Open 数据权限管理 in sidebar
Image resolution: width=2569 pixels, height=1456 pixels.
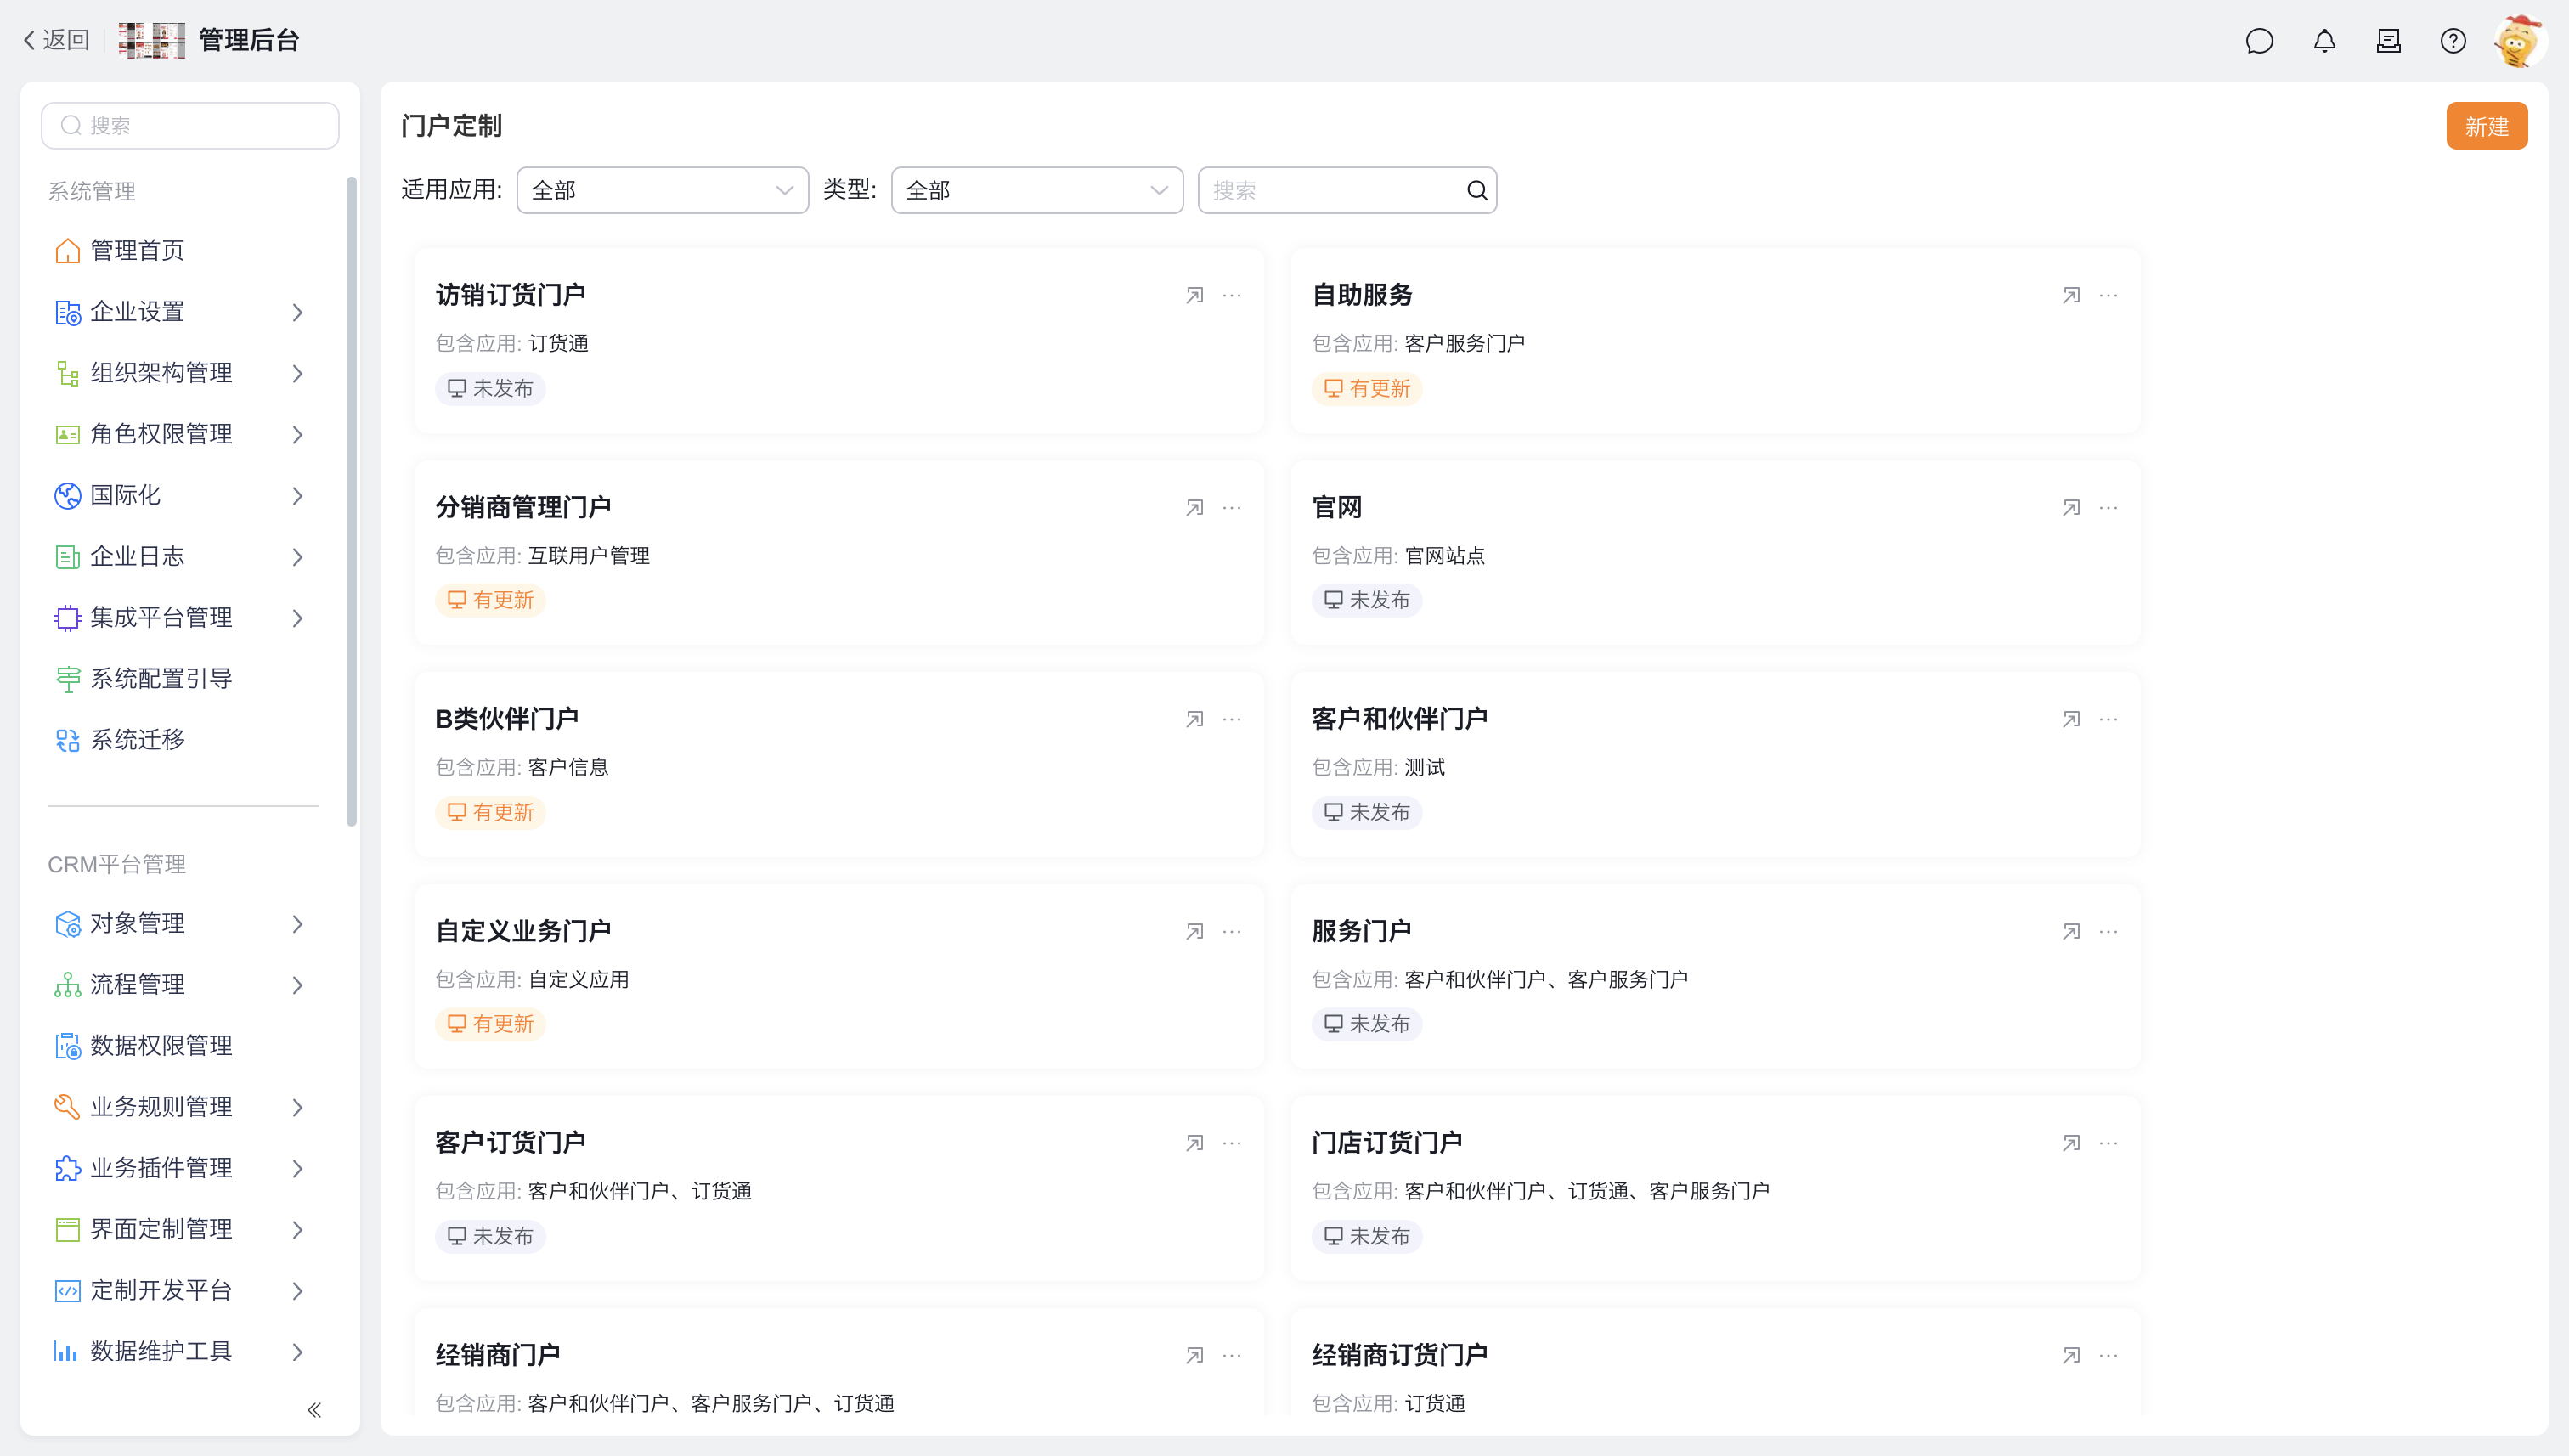(161, 1046)
